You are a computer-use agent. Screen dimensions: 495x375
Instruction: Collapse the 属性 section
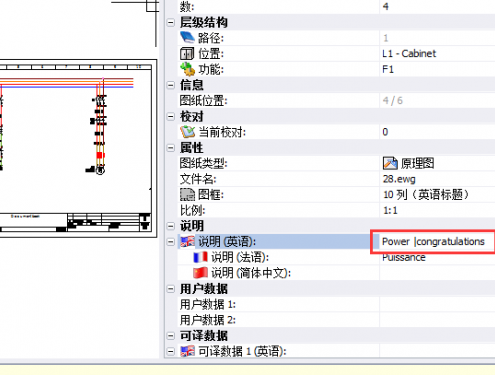point(171,148)
